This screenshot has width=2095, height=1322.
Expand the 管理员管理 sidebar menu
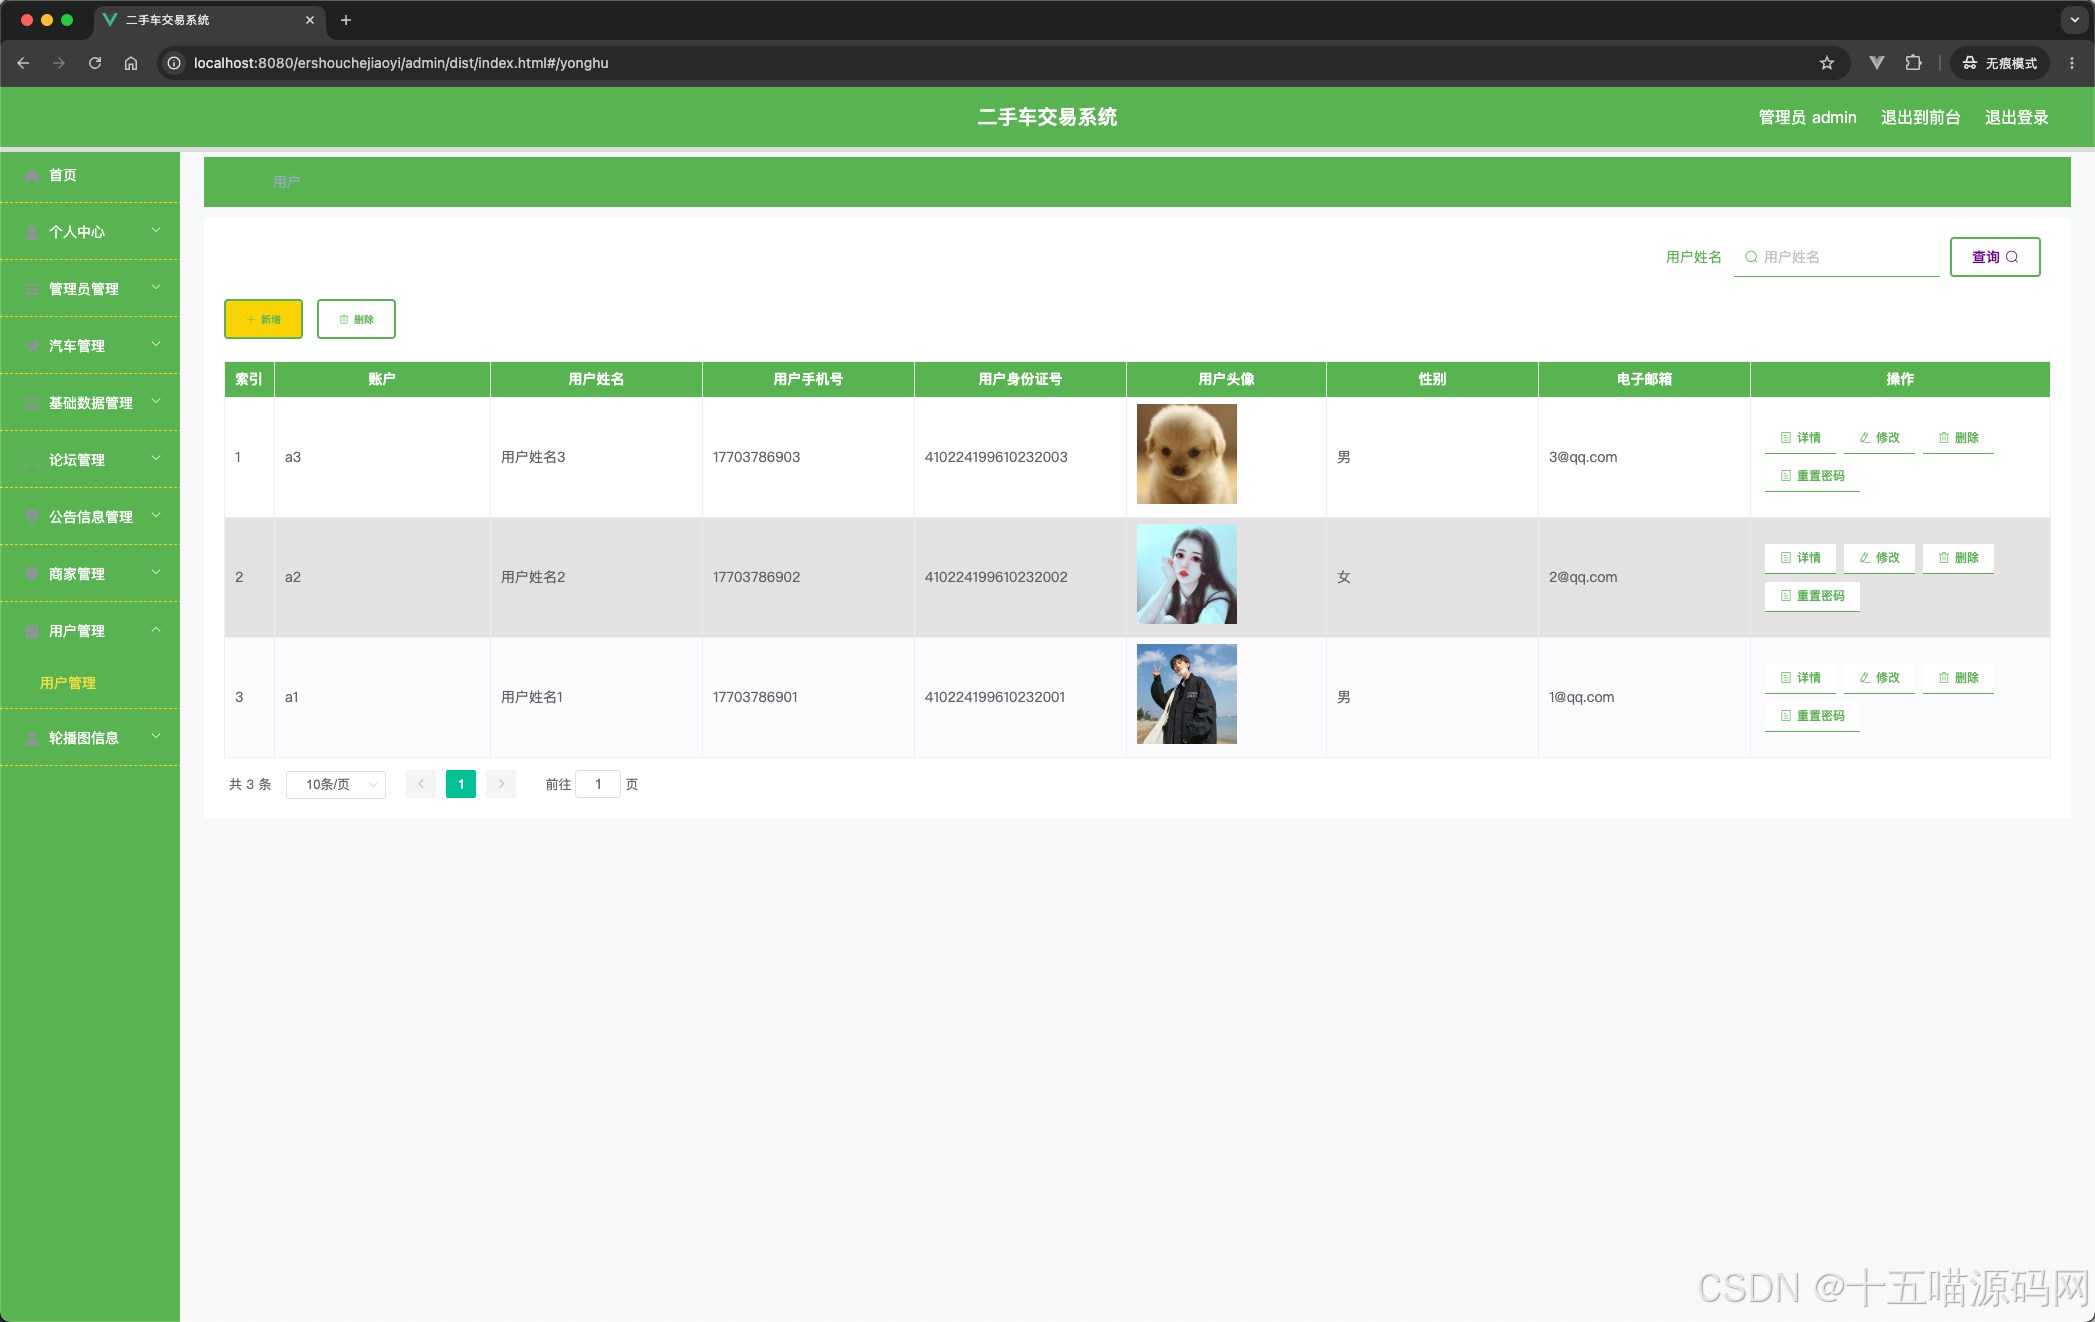click(x=90, y=289)
